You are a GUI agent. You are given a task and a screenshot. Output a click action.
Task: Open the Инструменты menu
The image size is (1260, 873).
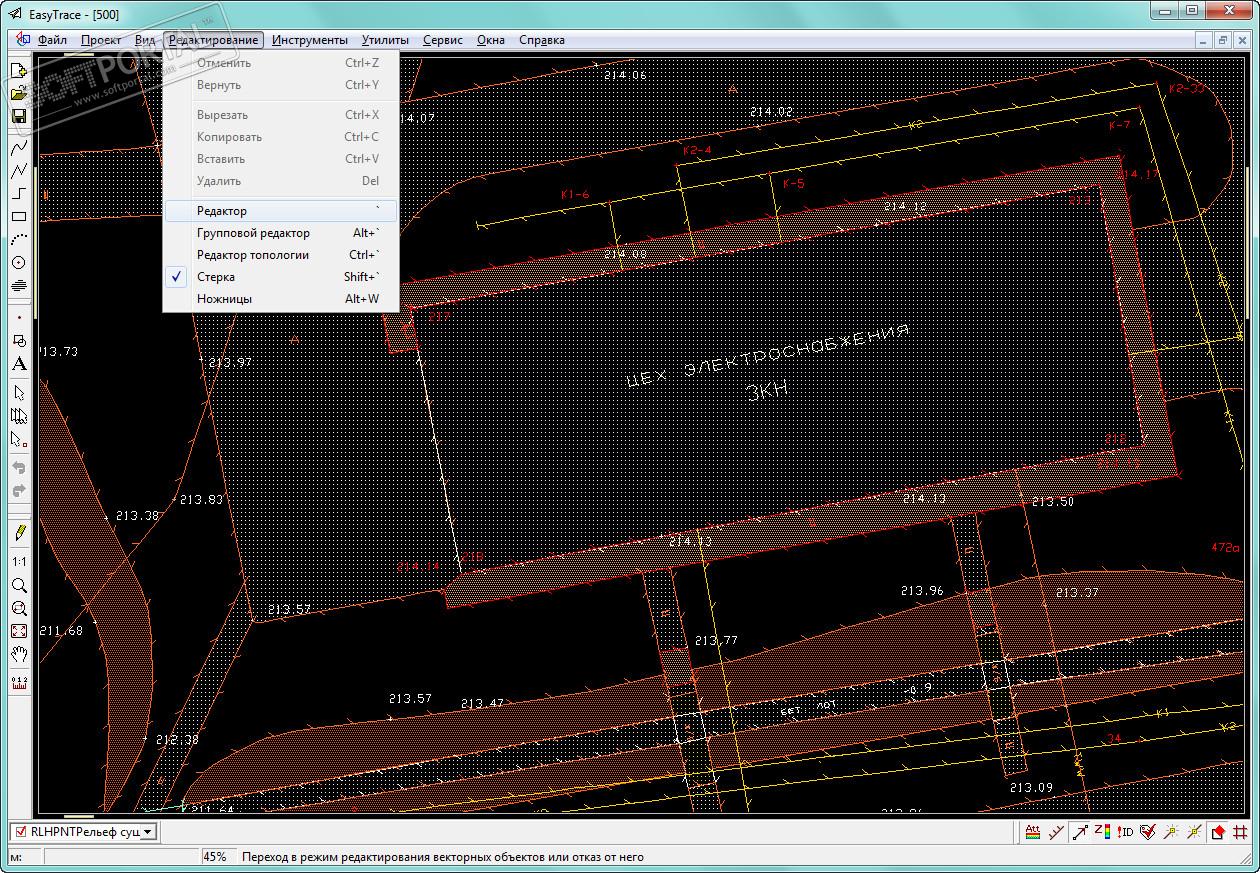(309, 40)
